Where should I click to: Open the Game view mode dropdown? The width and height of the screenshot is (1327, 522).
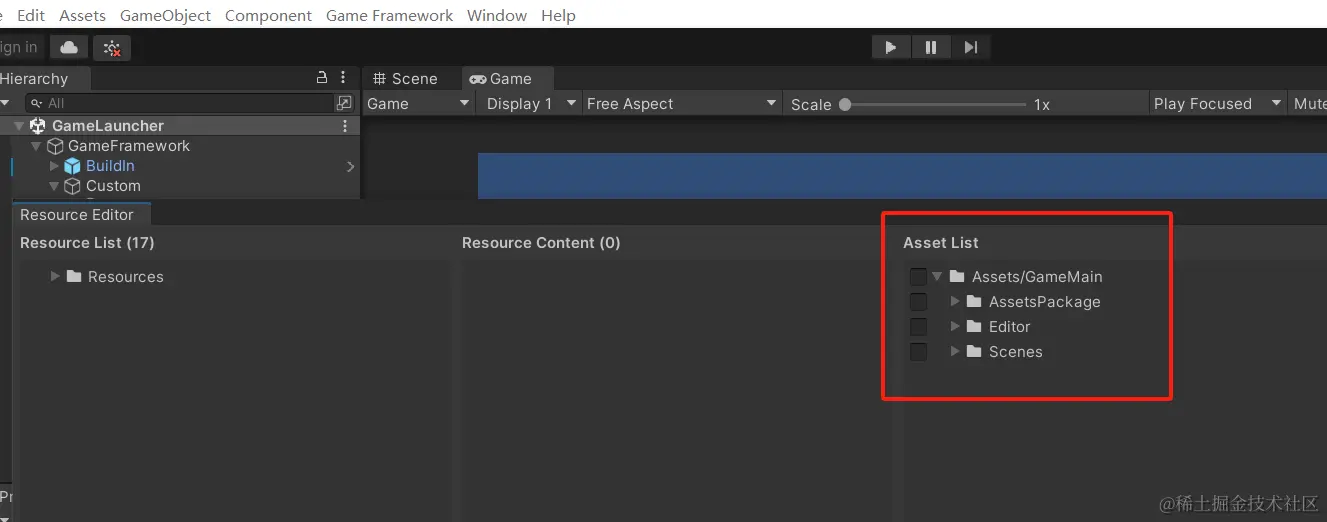coord(418,103)
